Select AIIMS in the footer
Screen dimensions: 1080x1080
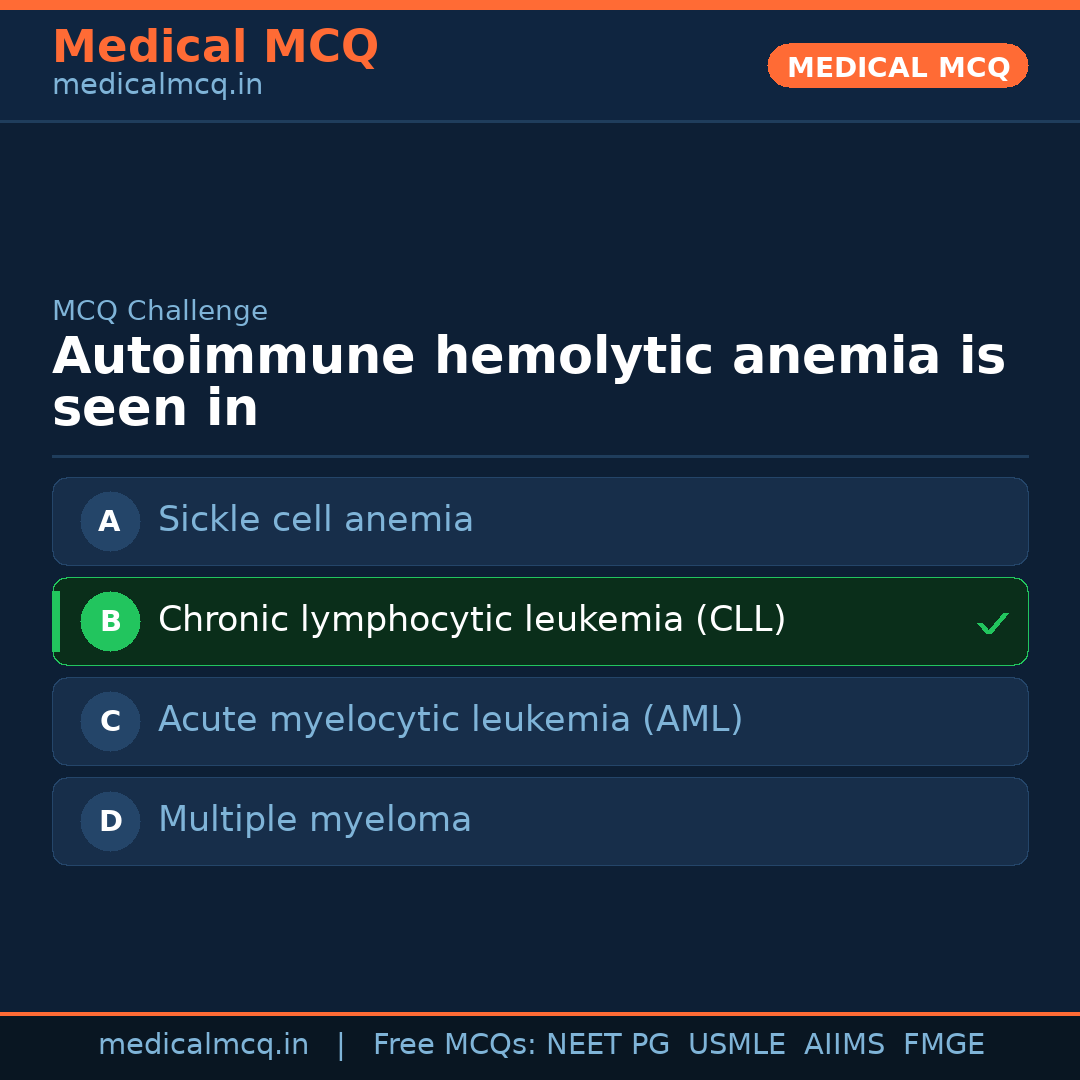(x=844, y=1045)
